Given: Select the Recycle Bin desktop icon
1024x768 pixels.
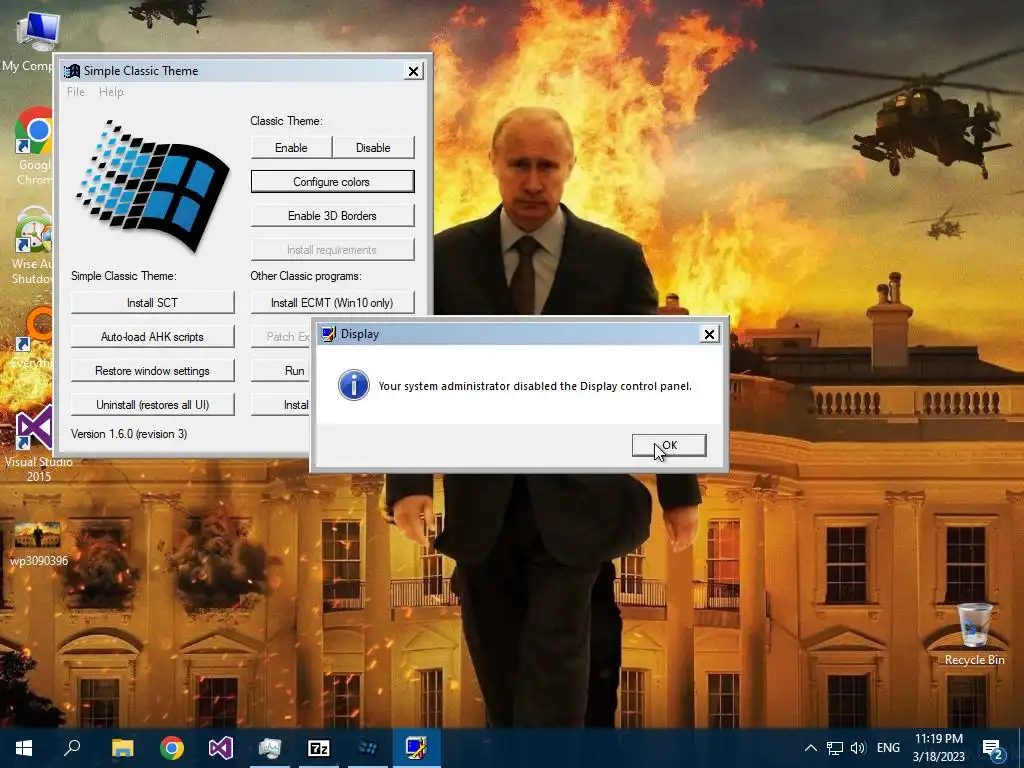Looking at the screenshot, I should coord(974,634).
